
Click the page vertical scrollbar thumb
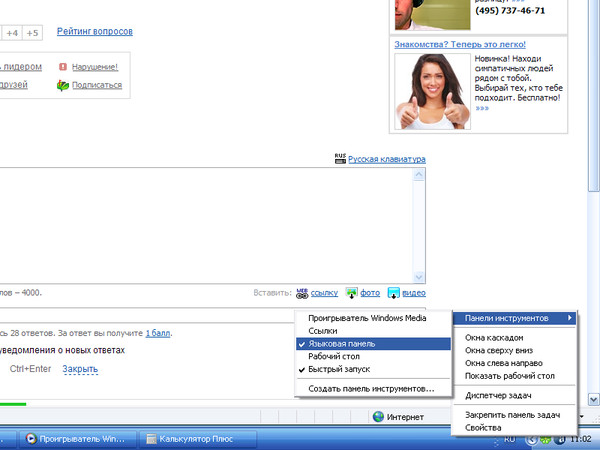[593, 94]
